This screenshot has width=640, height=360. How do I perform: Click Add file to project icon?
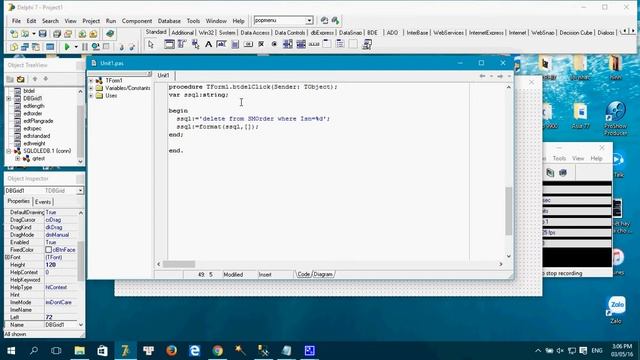(x=82, y=34)
